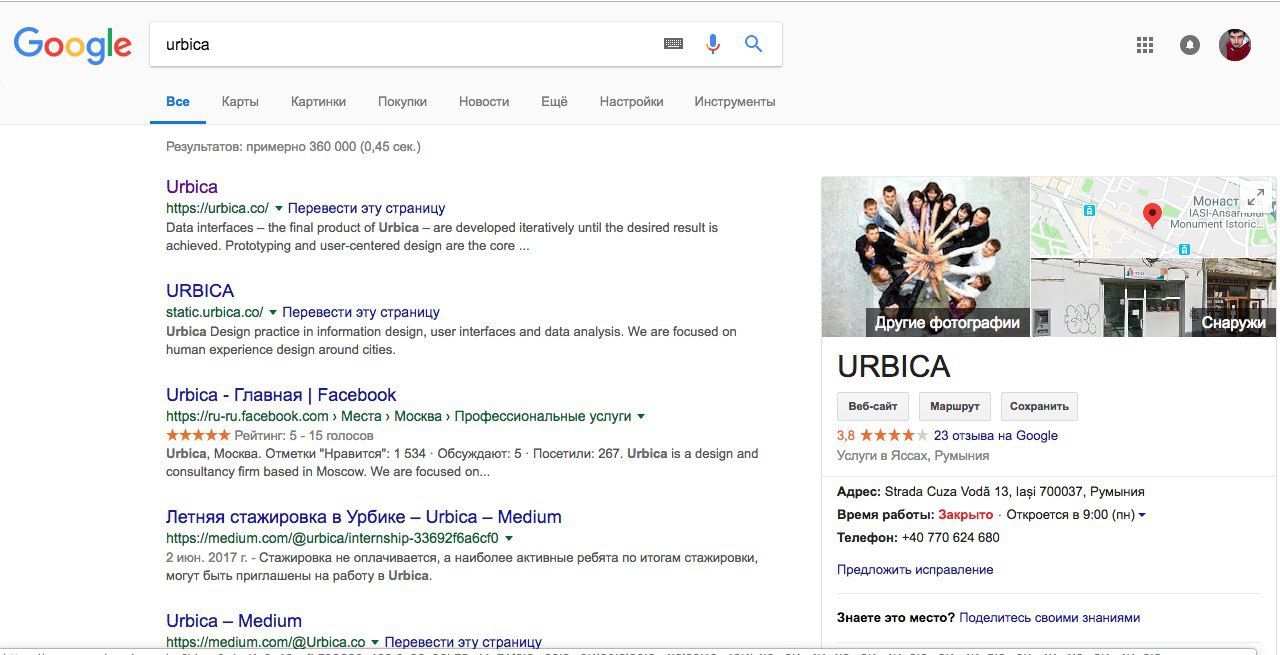Click Предложить исправление link
1280x655 pixels.
pyautogui.click(x=915, y=570)
